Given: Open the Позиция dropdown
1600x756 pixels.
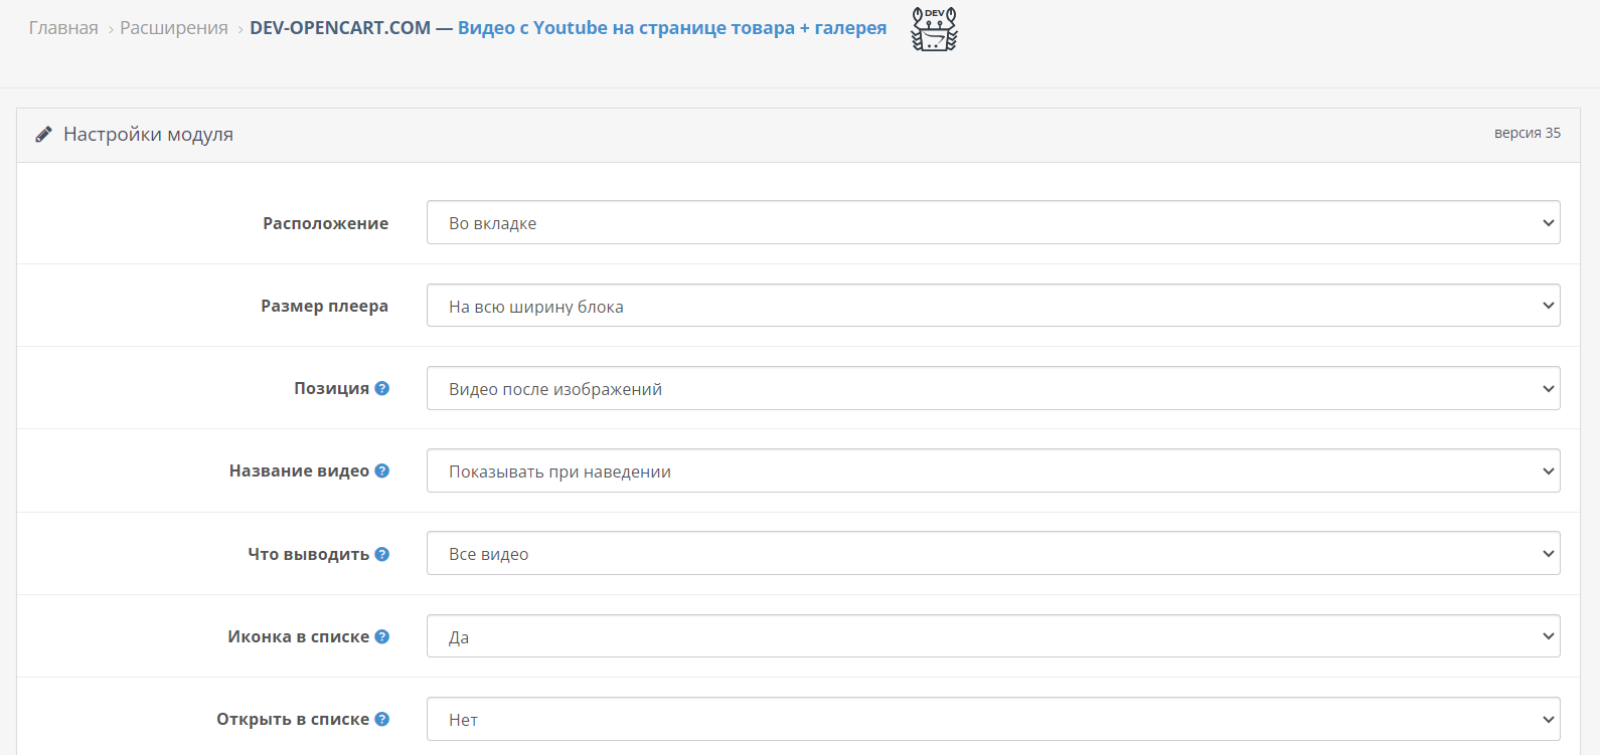Looking at the screenshot, I should pyautogui.click(x=993, y=388).
